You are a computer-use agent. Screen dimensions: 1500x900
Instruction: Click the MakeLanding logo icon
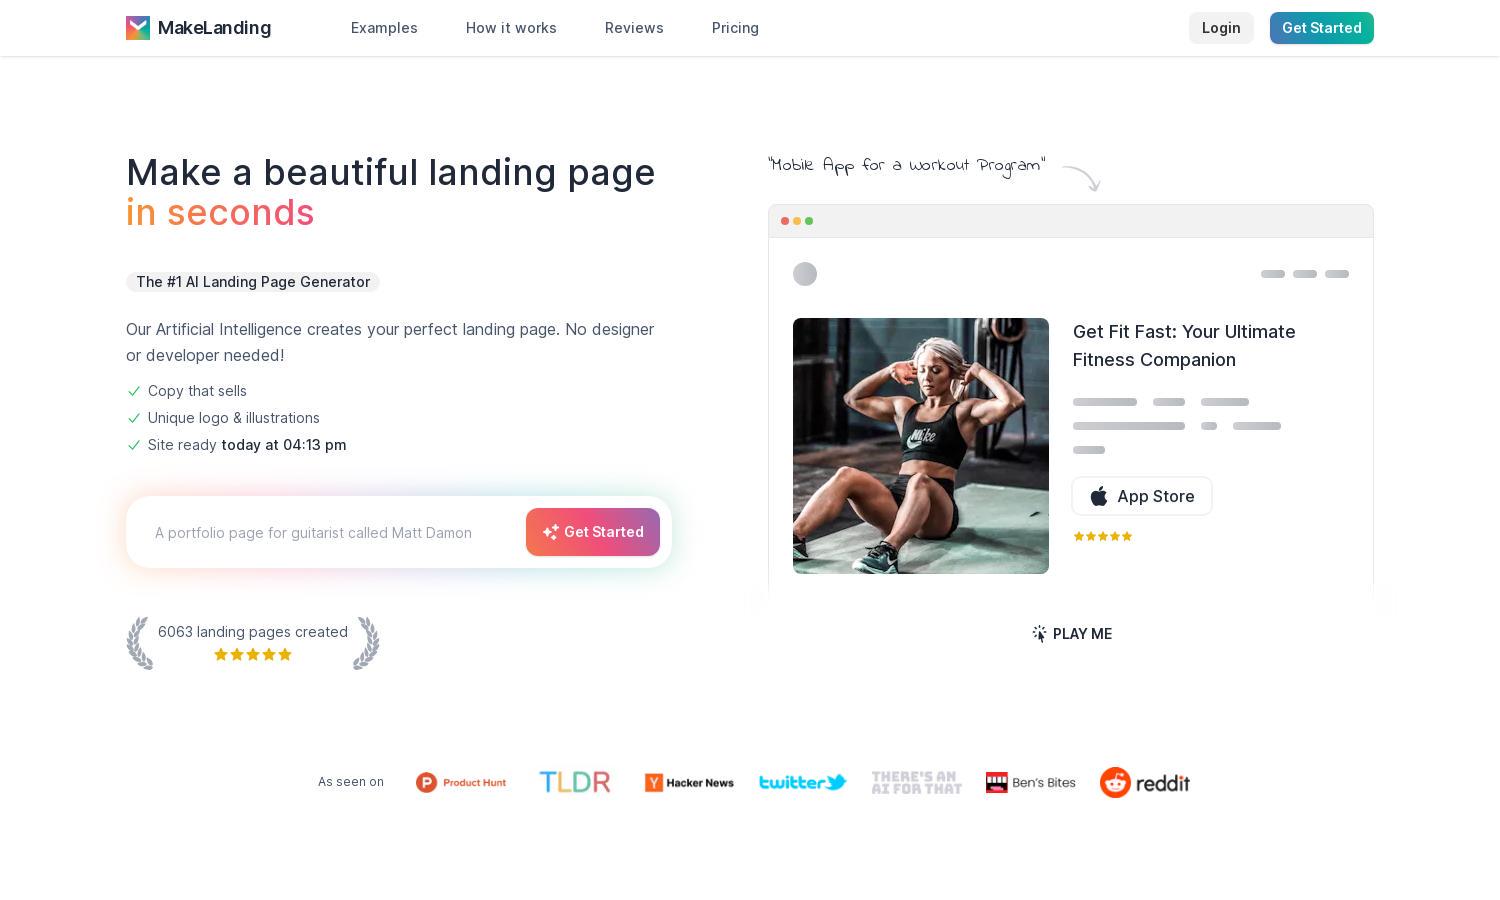tap(138, 28)
